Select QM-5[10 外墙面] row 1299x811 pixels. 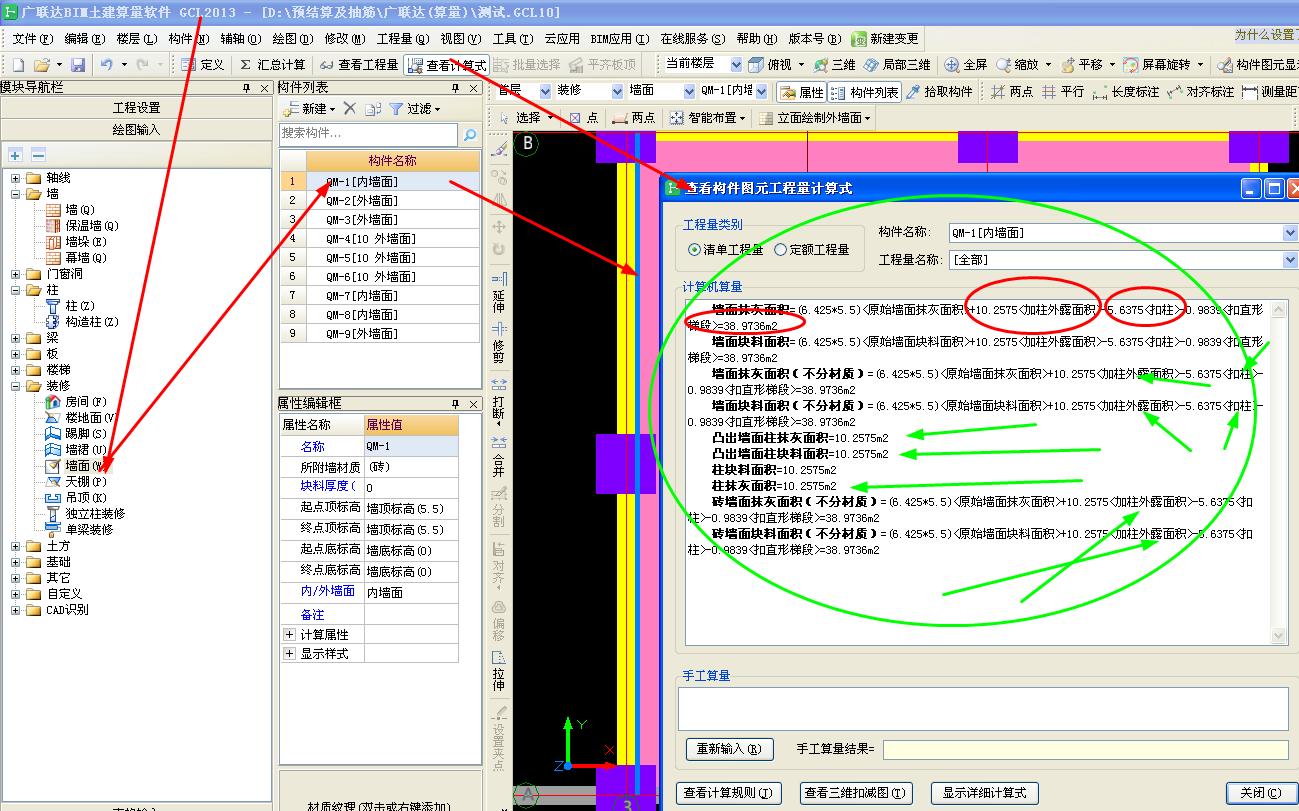[x=379, y=257]
